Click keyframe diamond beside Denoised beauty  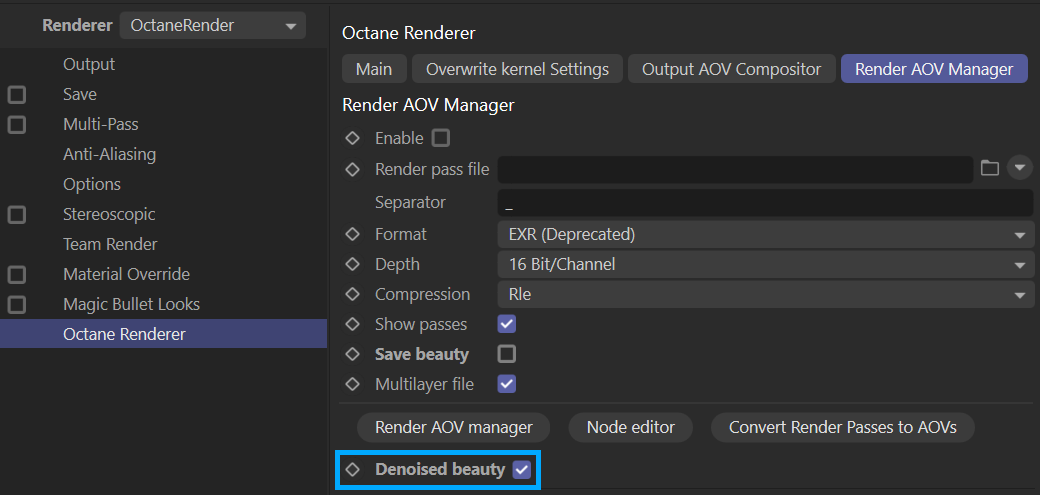pos(352,469)
